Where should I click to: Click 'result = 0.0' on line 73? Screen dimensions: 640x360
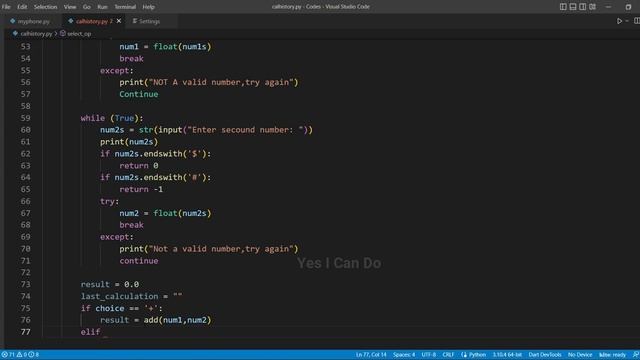click(110, 284)
